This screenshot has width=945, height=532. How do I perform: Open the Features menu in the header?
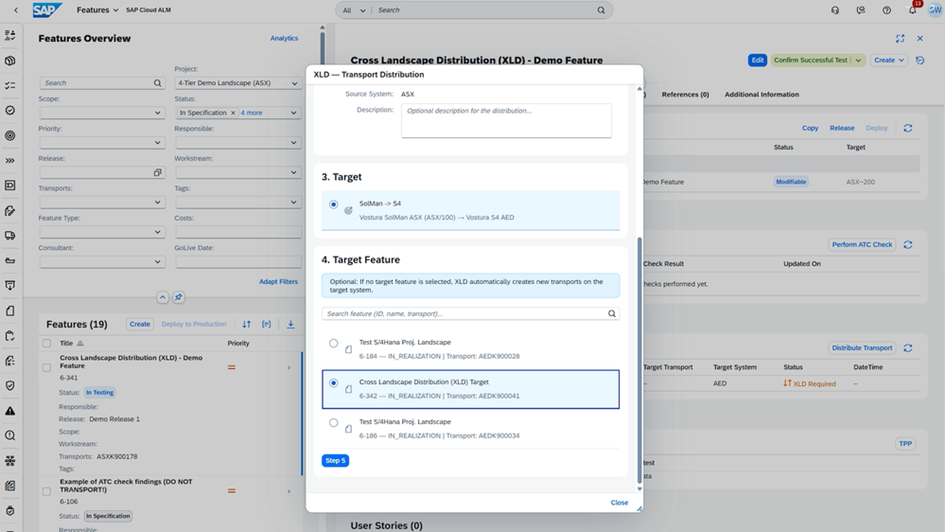(97, 10)
